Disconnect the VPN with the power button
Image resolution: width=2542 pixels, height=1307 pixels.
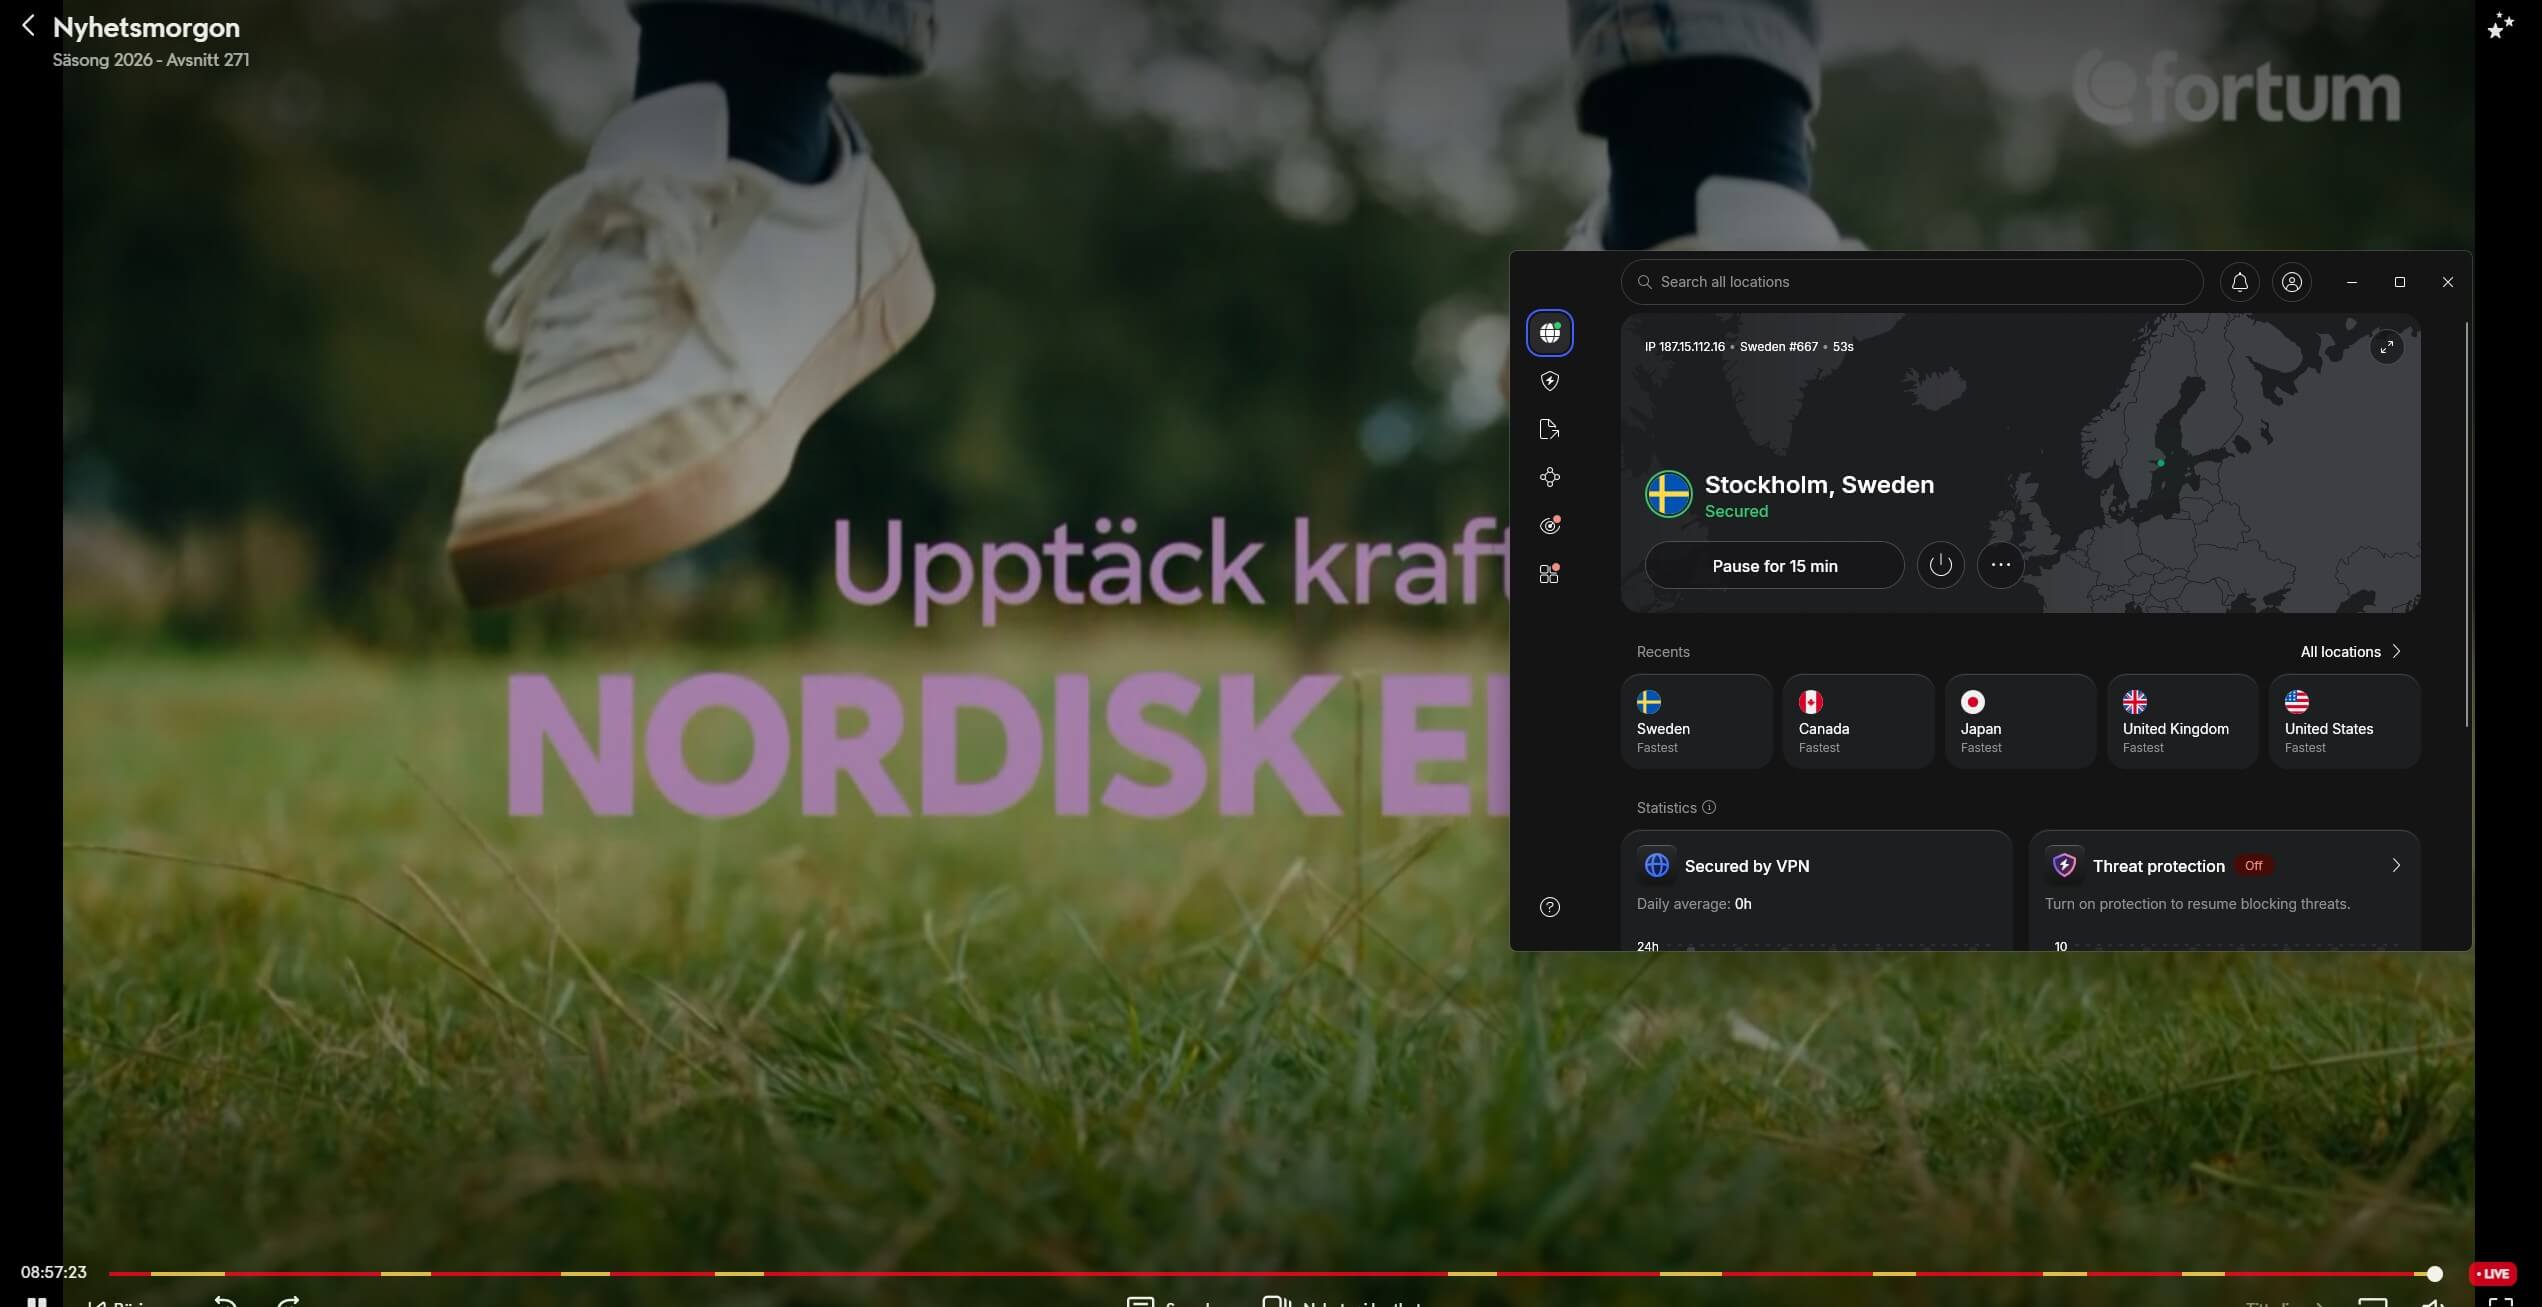pos(1940,565)
